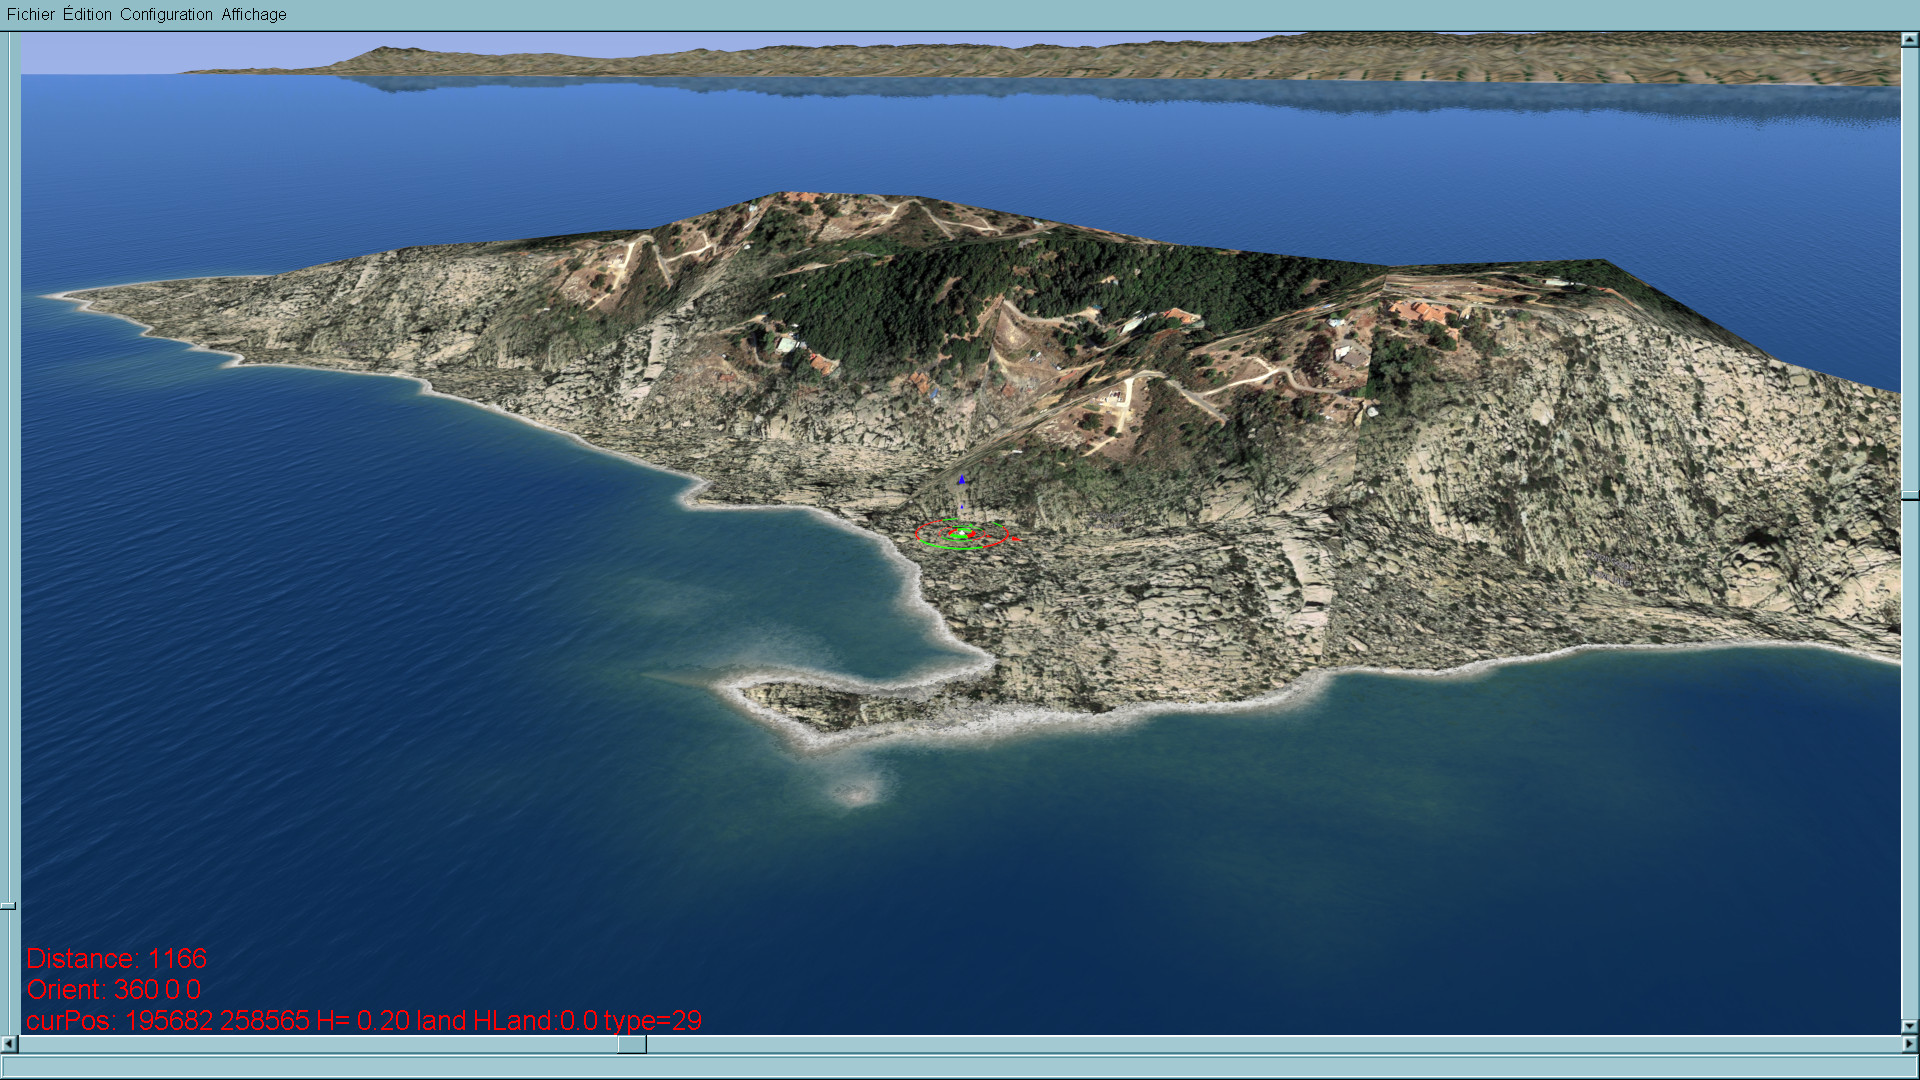Select the small blue cone marker

(962, 507)
